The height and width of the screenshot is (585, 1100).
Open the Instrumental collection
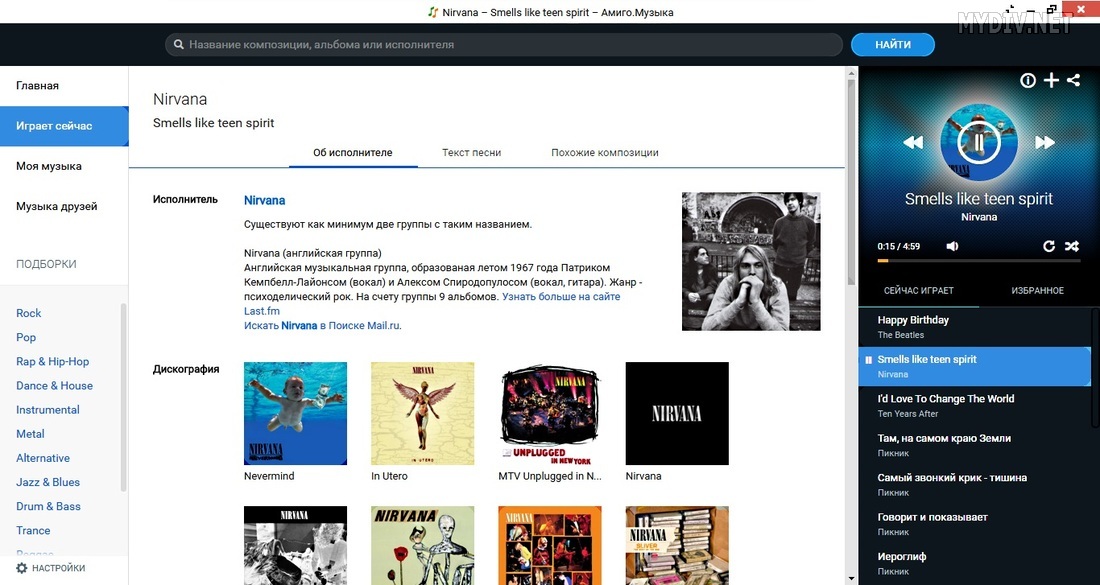[x=48, y=410]
